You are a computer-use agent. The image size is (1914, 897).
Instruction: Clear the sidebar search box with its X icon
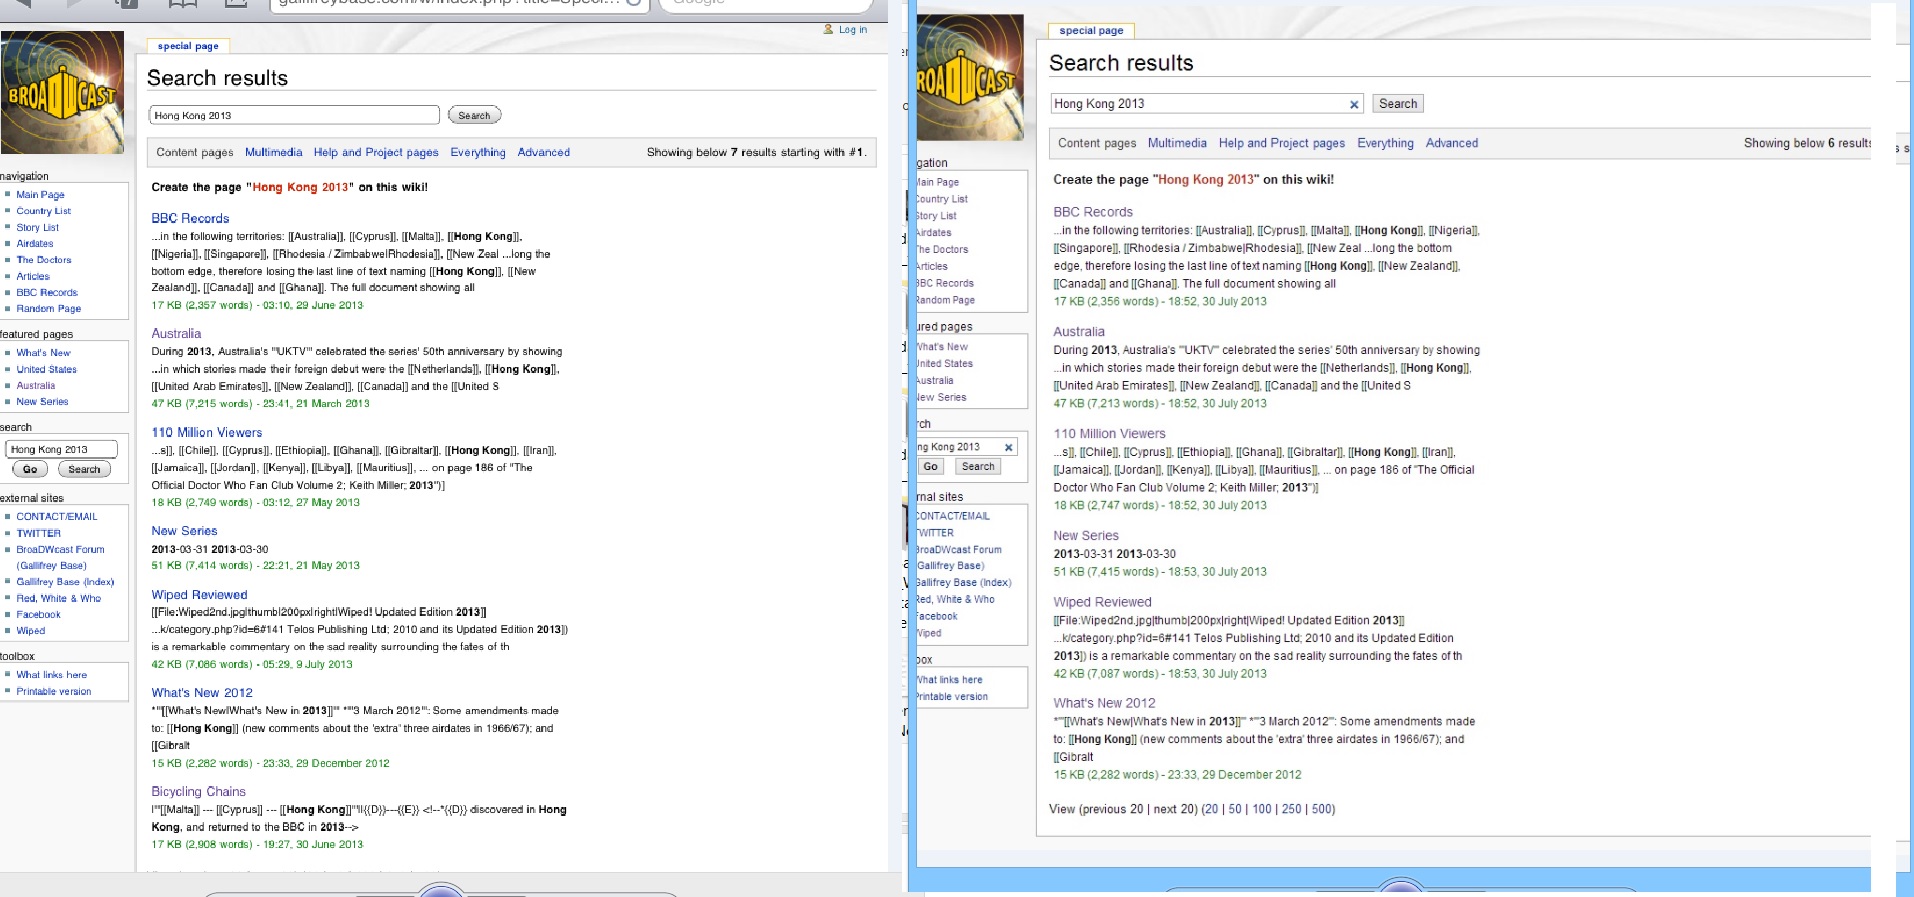coord(1008,447)
